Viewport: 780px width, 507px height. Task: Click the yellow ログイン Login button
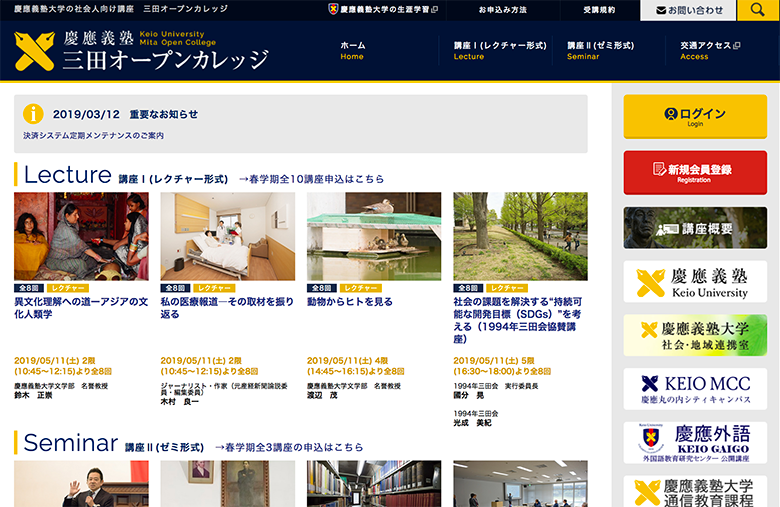point(695,116)
